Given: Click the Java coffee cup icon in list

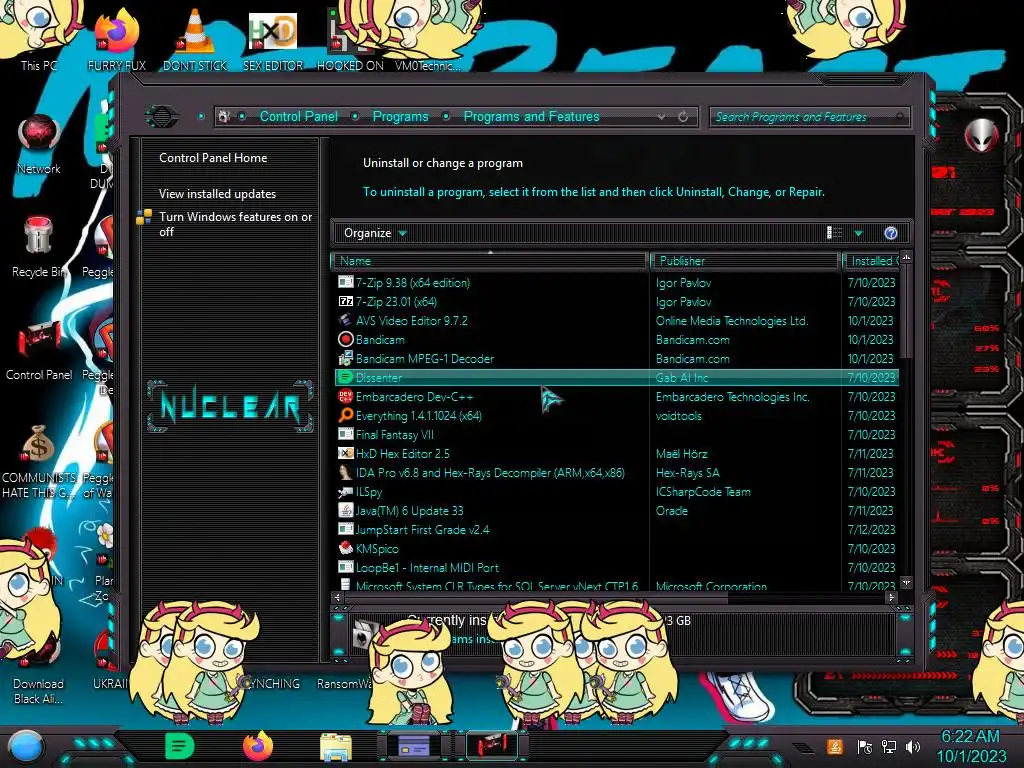Looking at the screenshot, I should pos(345,511).
